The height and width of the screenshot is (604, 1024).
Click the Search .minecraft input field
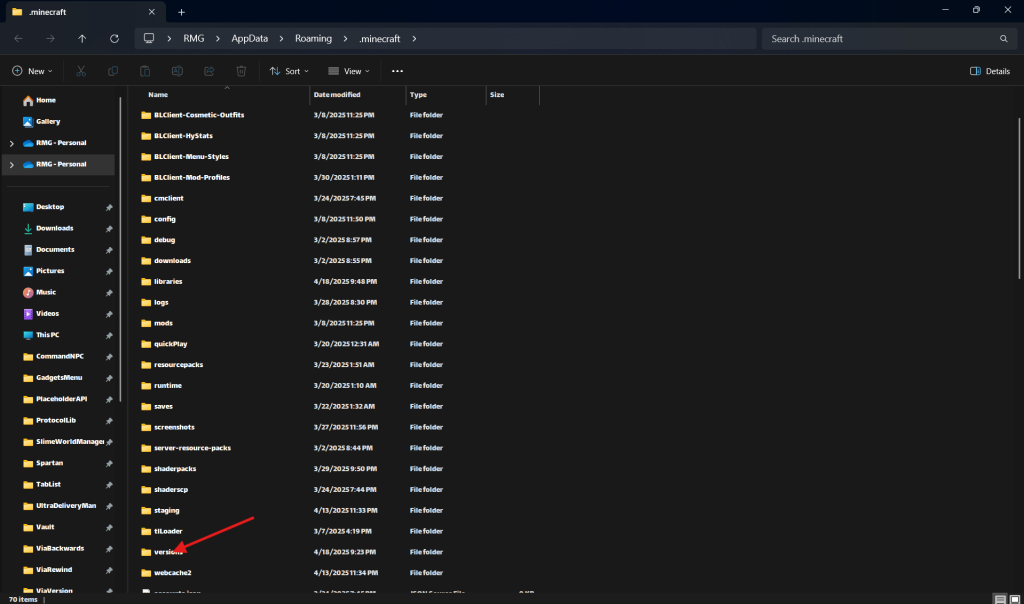[x=880, y=39]
